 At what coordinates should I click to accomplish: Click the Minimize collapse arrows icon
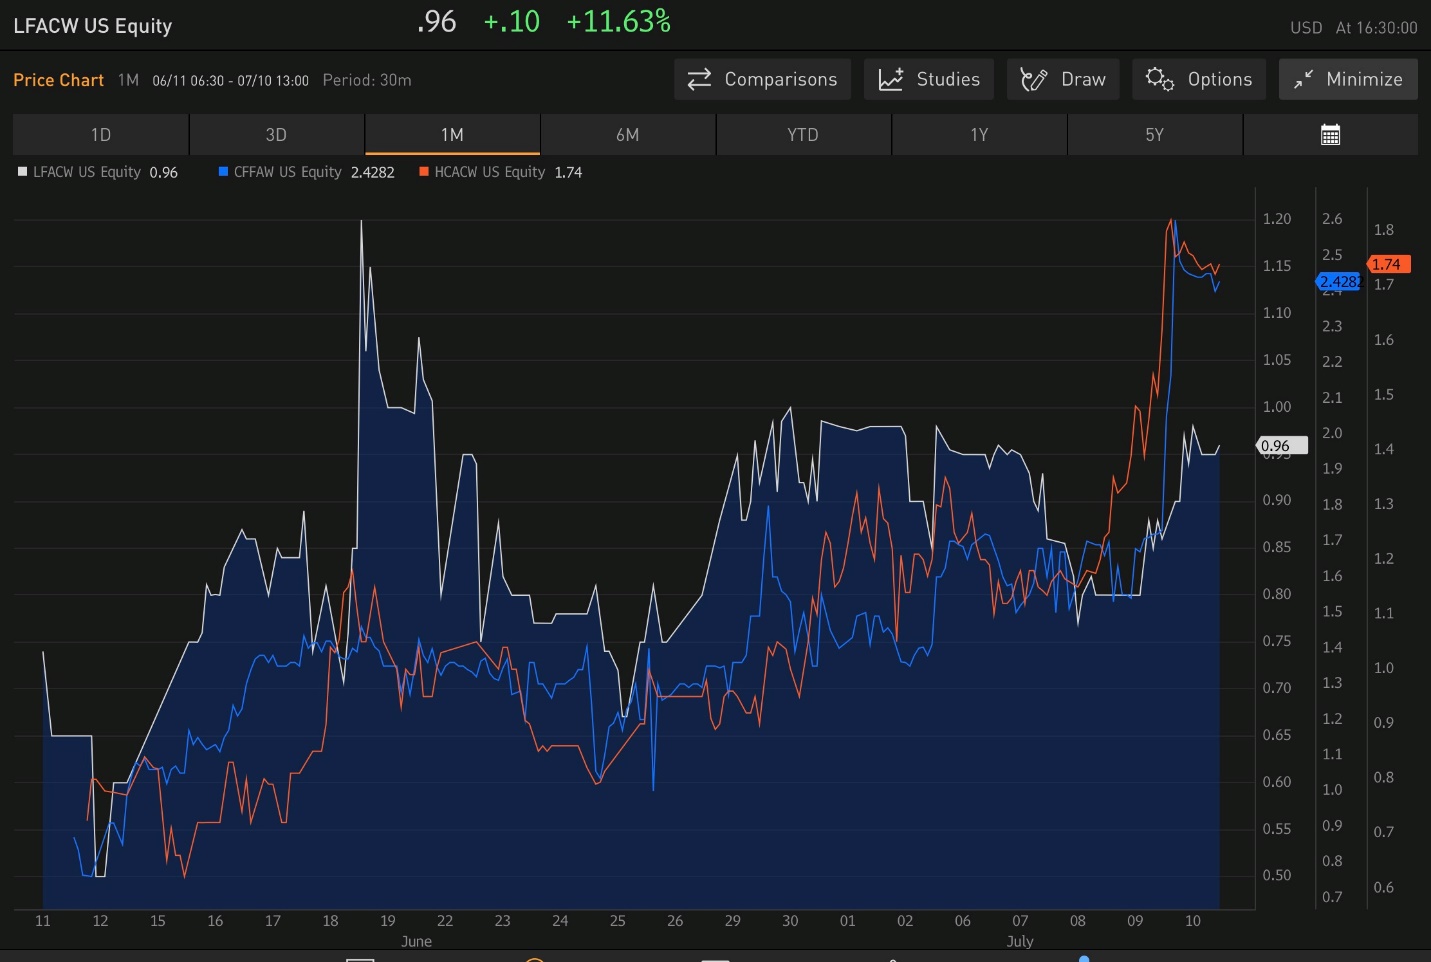[x=1303, y=79]
